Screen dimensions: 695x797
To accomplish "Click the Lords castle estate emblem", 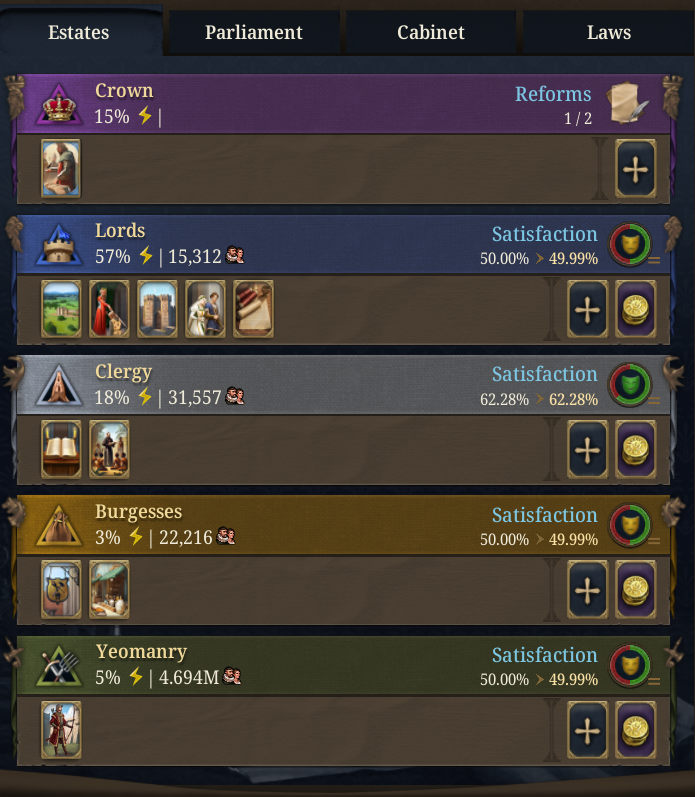I will tap(59, 245).
